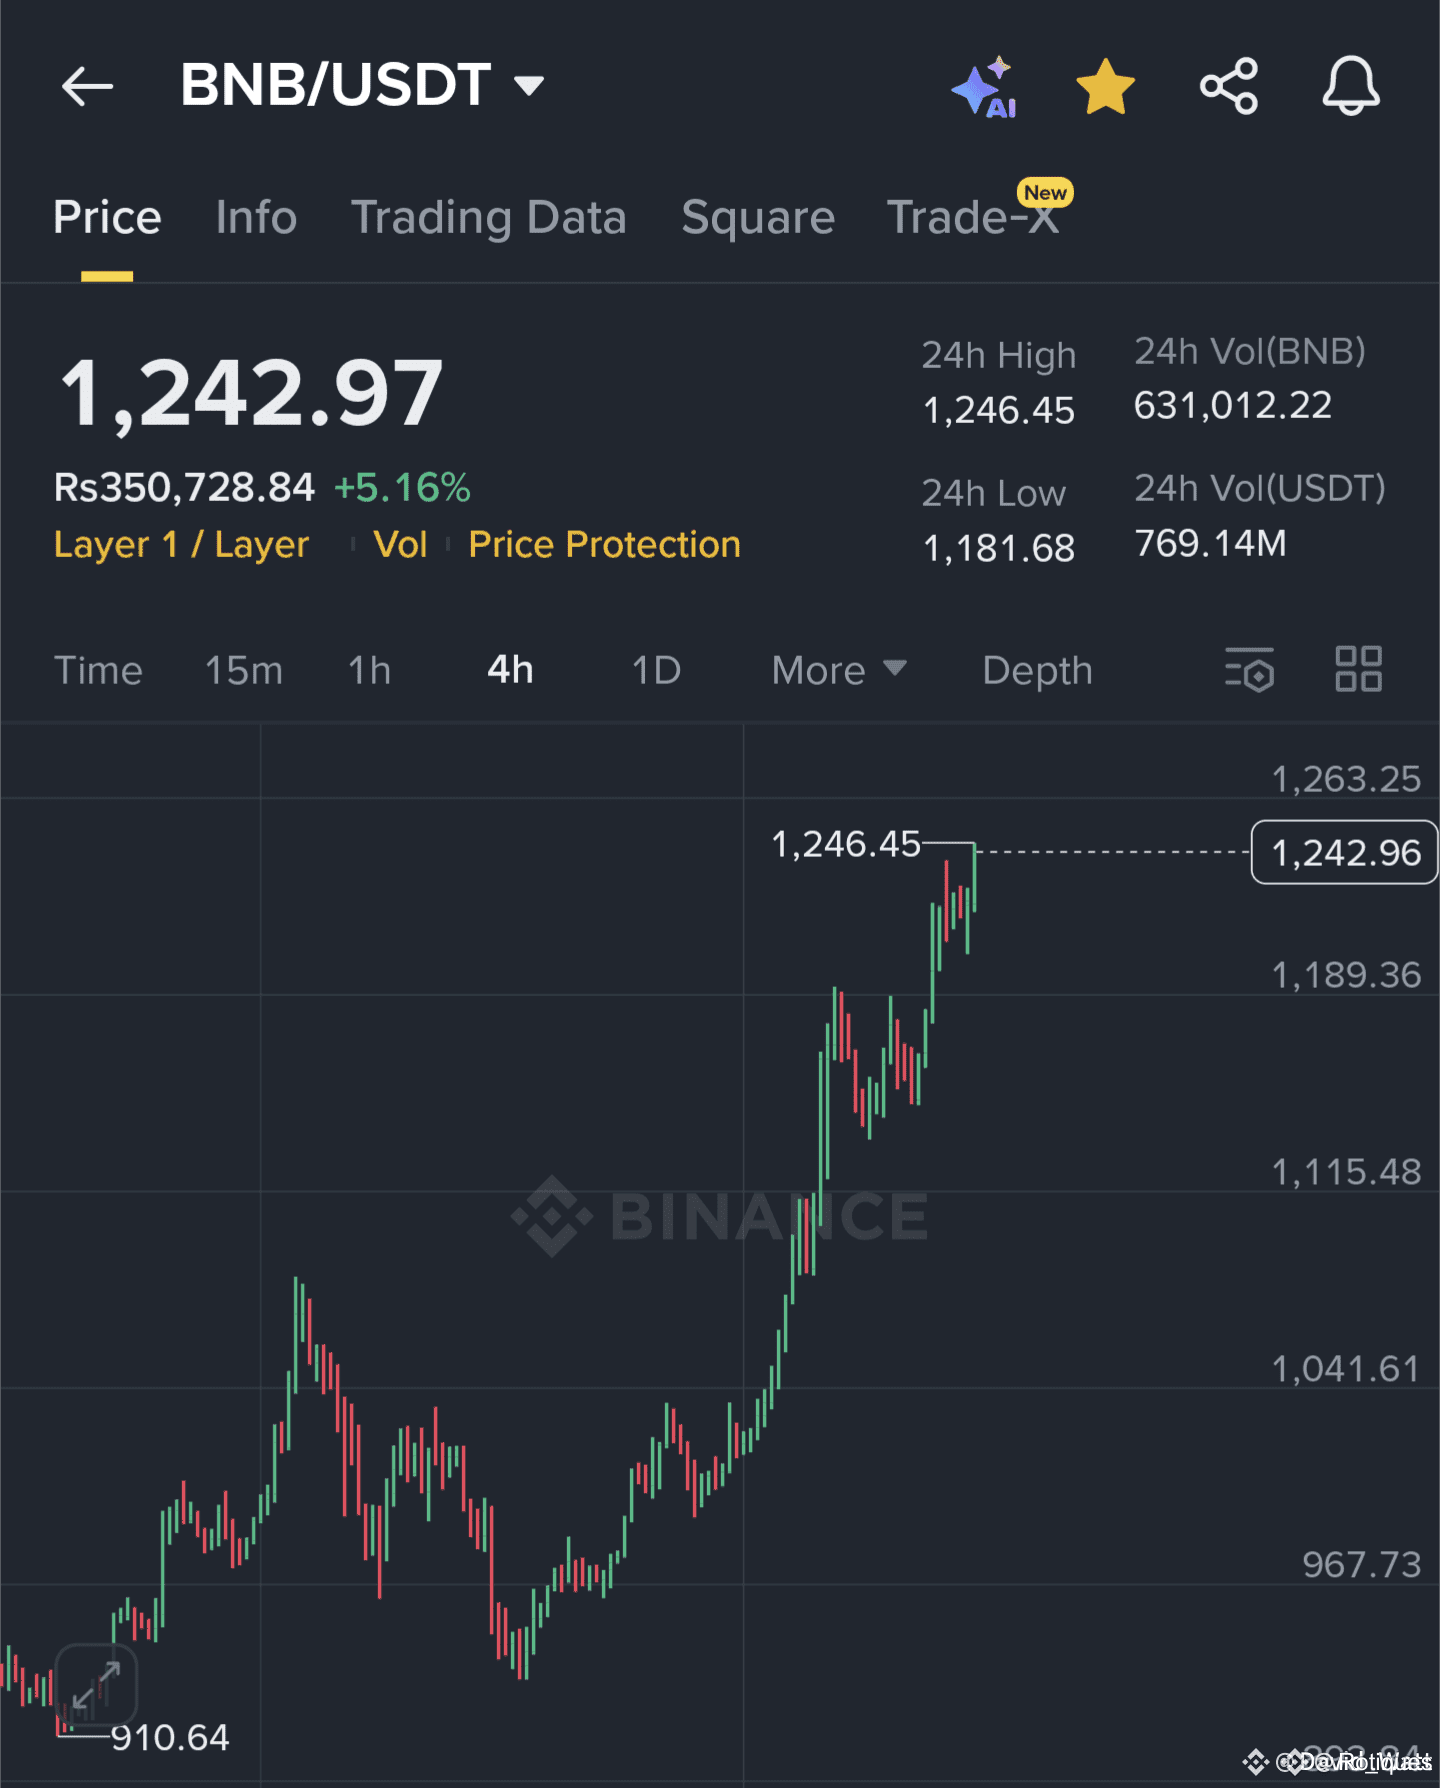This screenshot has width=1440, height=1788.
Task: Tap the current price 1,242.97
Action: click(x=251, y=394)
